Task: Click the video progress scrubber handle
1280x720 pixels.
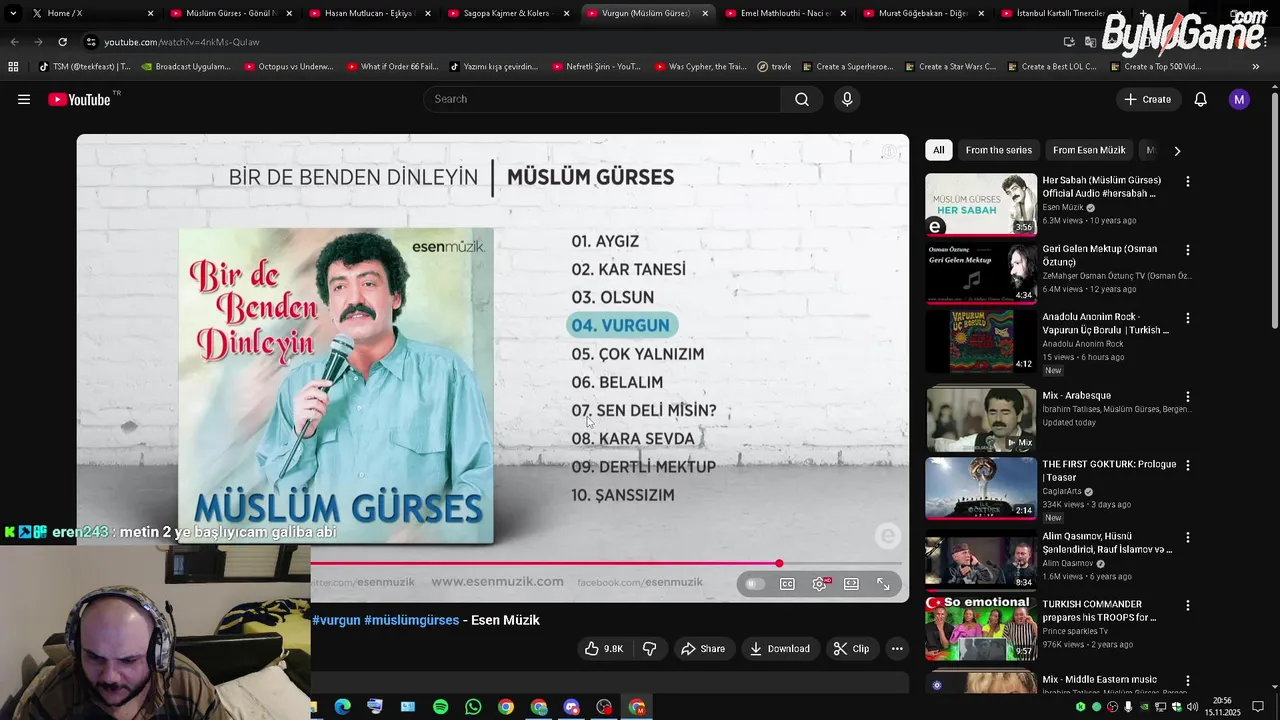Action: point(779,564)
